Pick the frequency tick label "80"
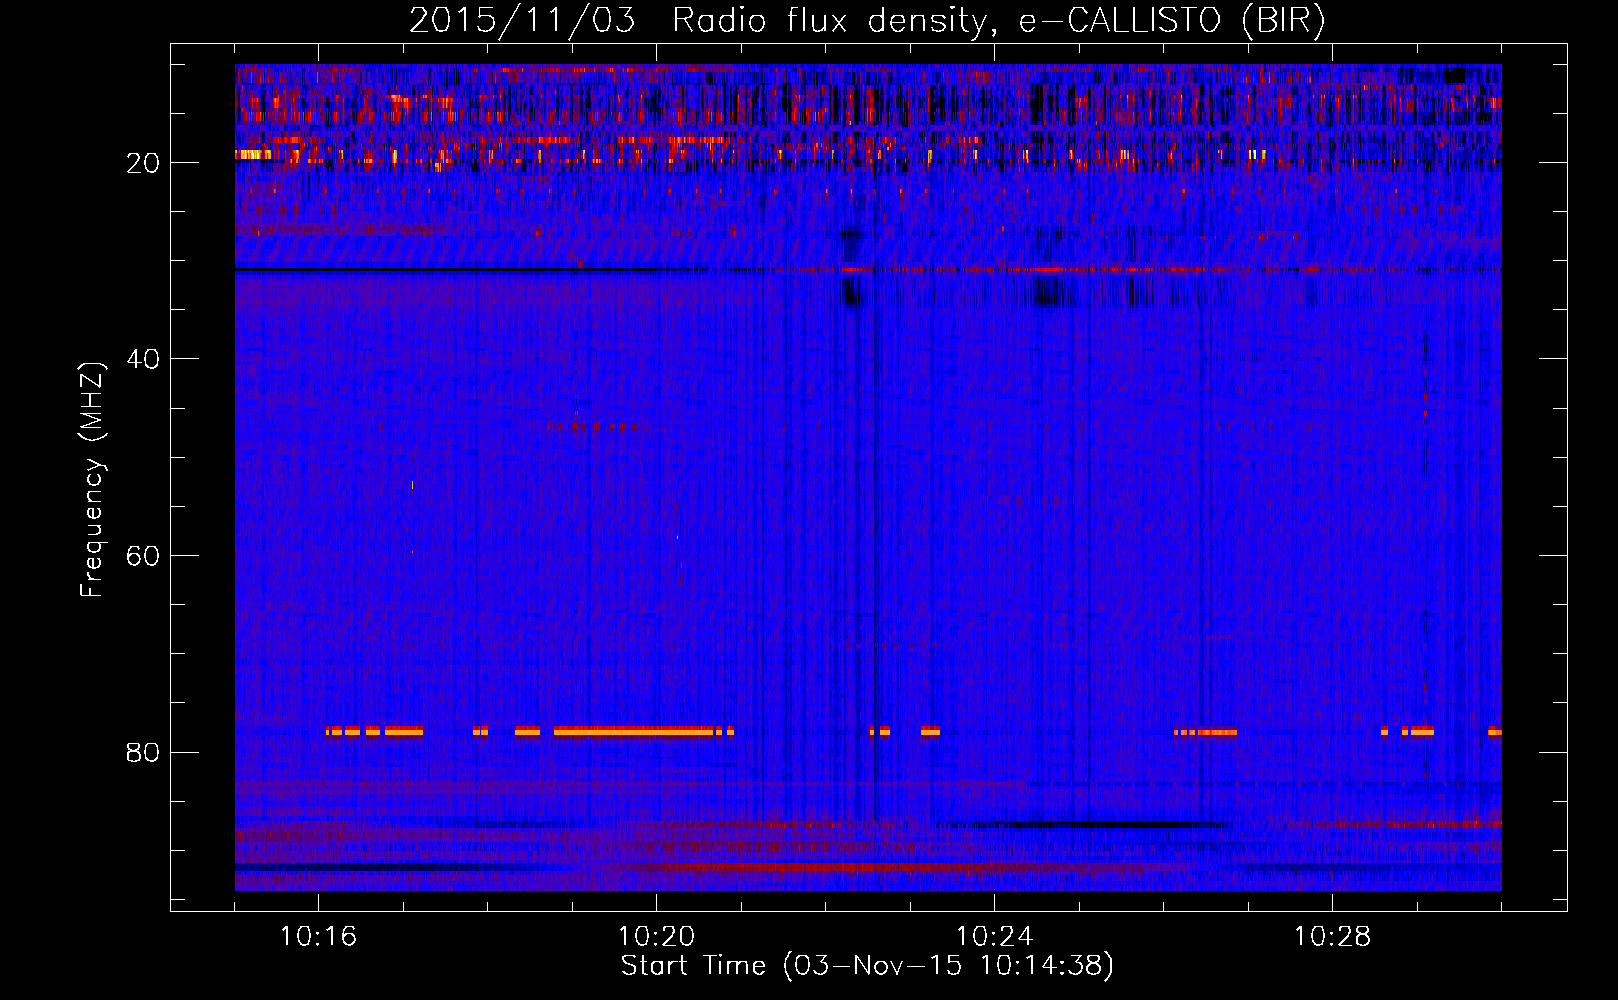The height and width of the screenshot is (1000, 1618). coord(143,752)
